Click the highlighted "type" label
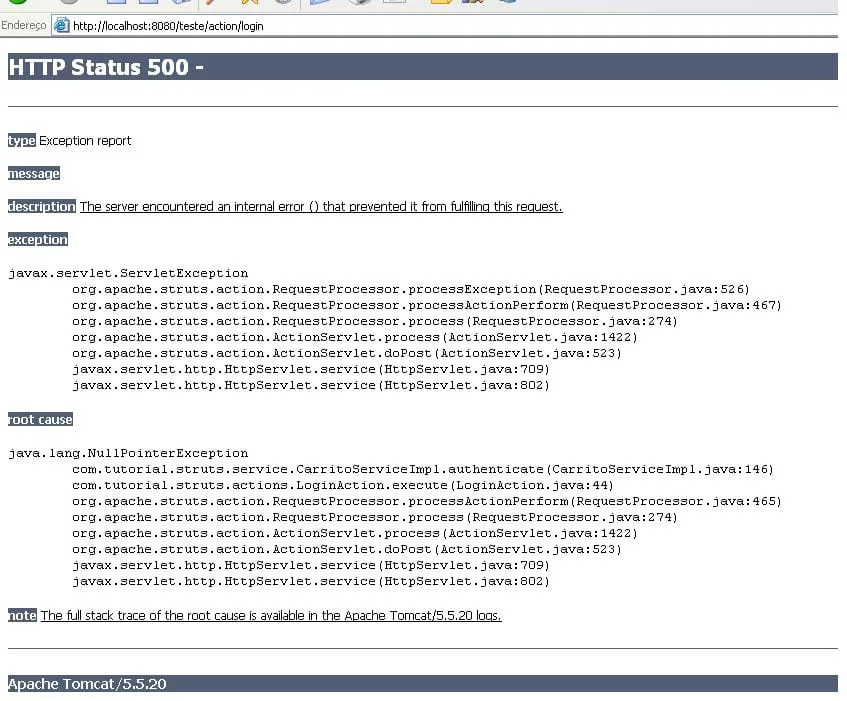This screenshot has height=701, width=847. click(22, 140)
